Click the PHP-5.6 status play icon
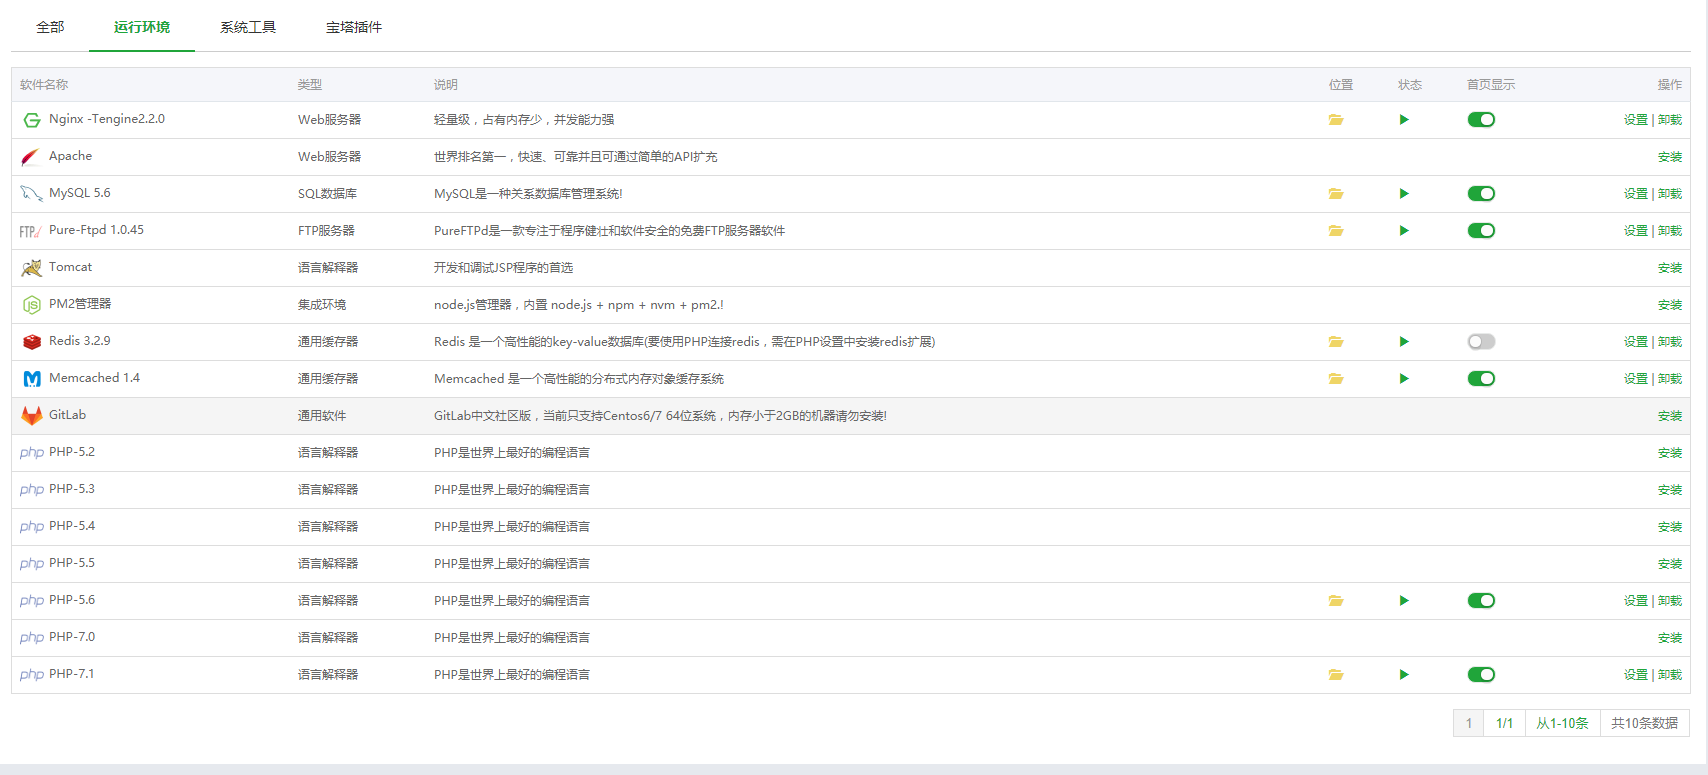 1404,601
